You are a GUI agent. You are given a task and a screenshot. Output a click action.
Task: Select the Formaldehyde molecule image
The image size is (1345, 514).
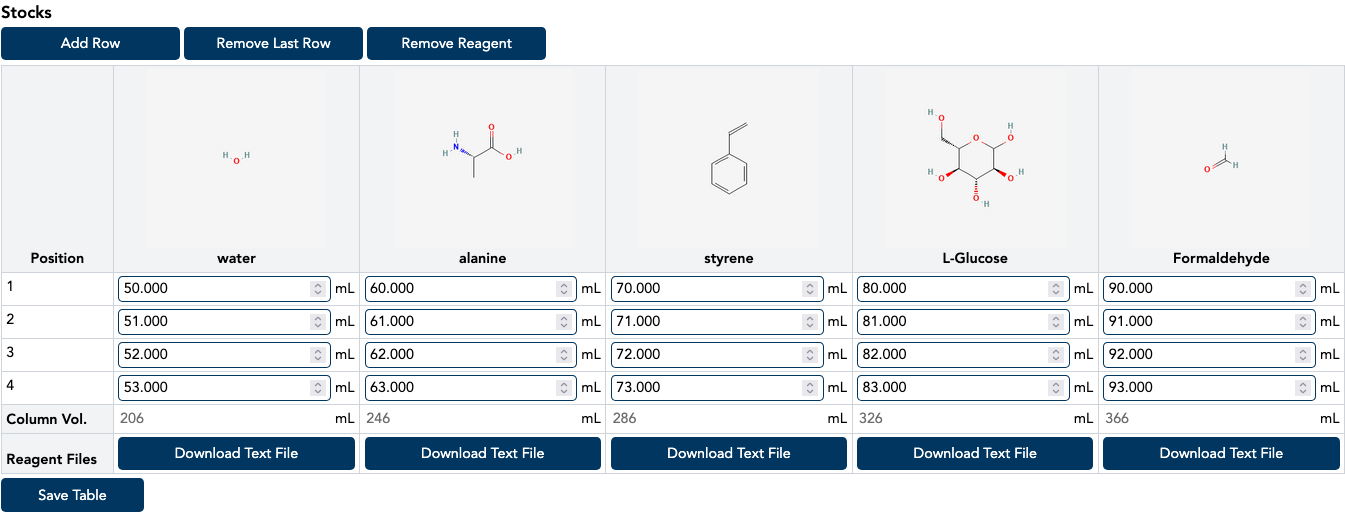(1221, 158)
